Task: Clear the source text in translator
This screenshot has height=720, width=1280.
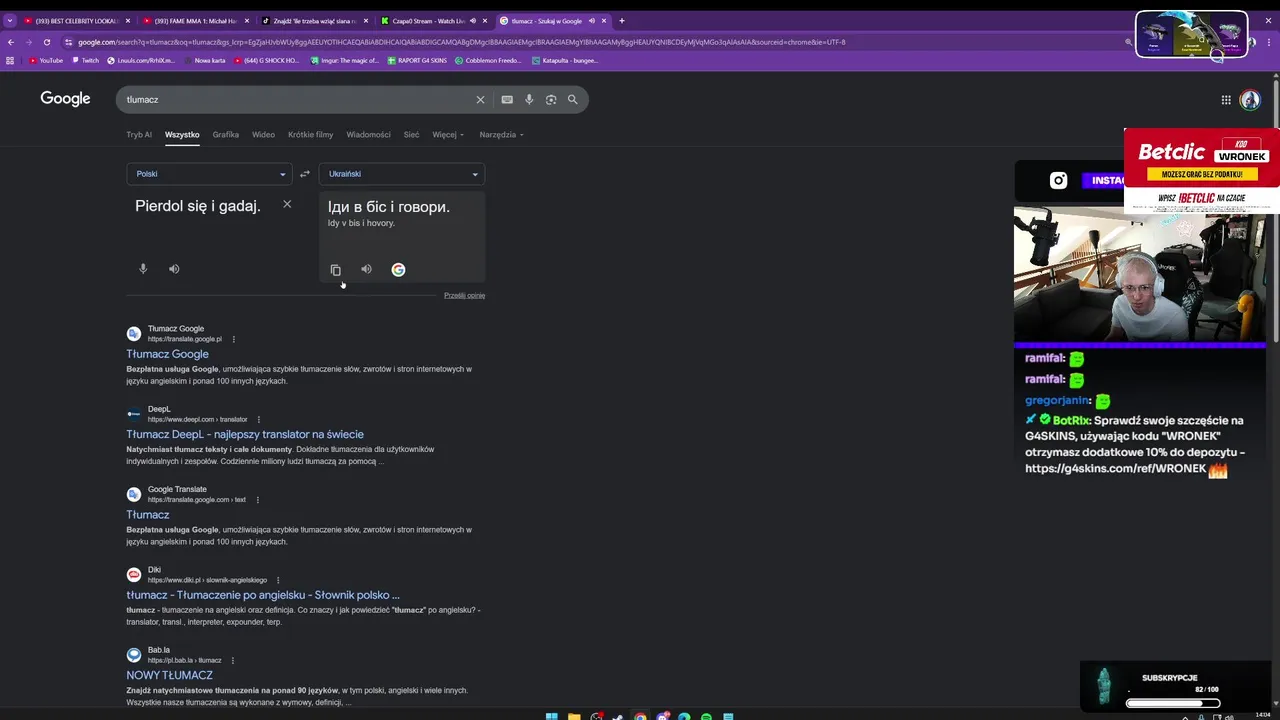Action: coord(287,204)
